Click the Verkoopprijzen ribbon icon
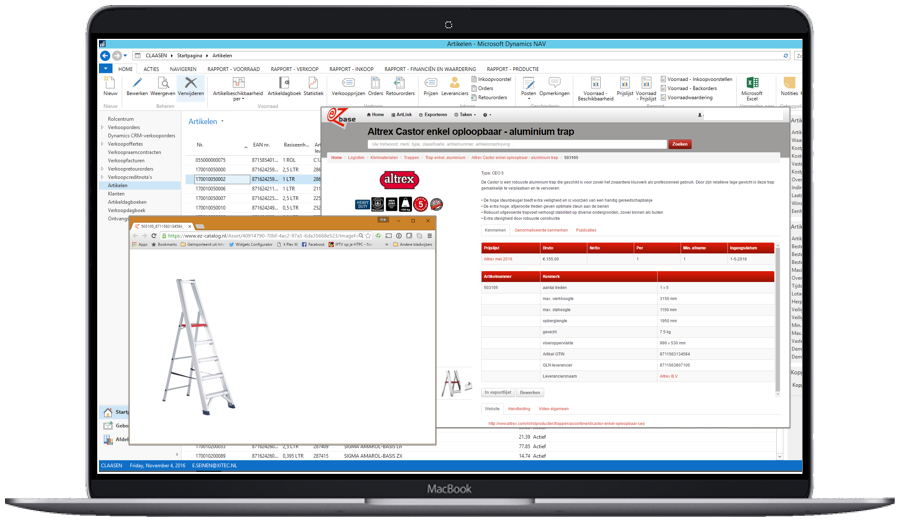The width and height of the screenshot is (899, 521). click(347, 85)
